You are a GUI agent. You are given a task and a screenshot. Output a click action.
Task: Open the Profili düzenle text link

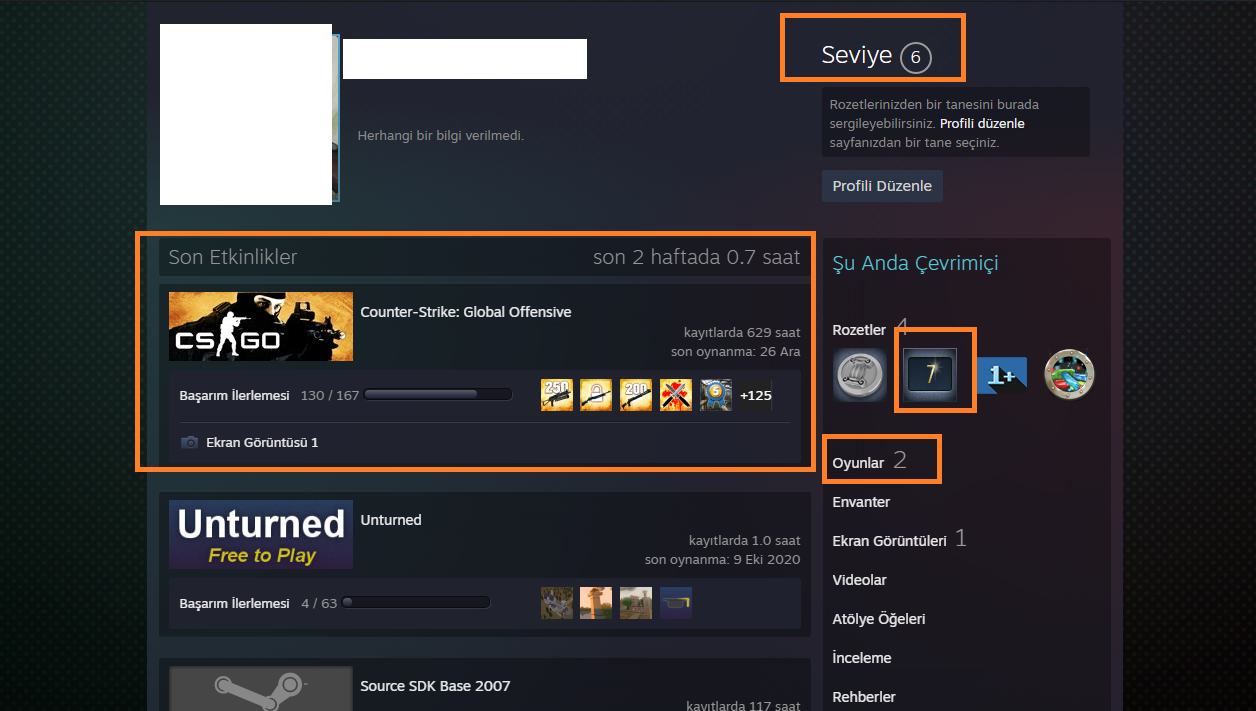click(x=982, y=124)
